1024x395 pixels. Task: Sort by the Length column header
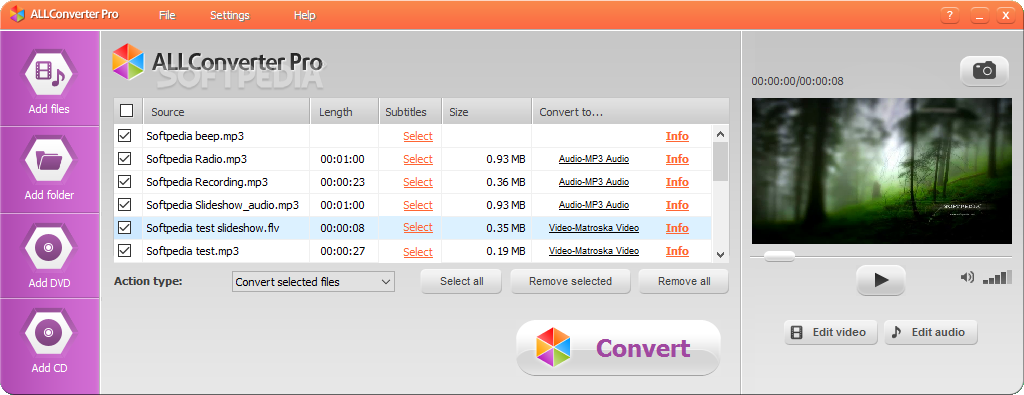tap(344, 112)
